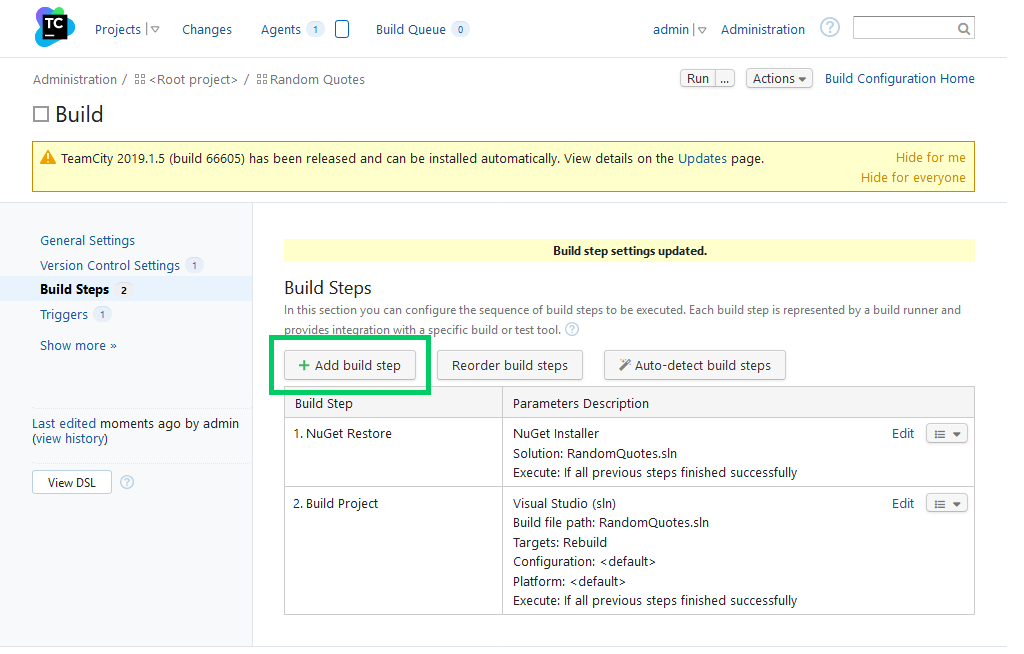The height and width of the screenshot is (654, 1024).
Task: Click the Root project grid icon
Action: click(x=140, y=80)
